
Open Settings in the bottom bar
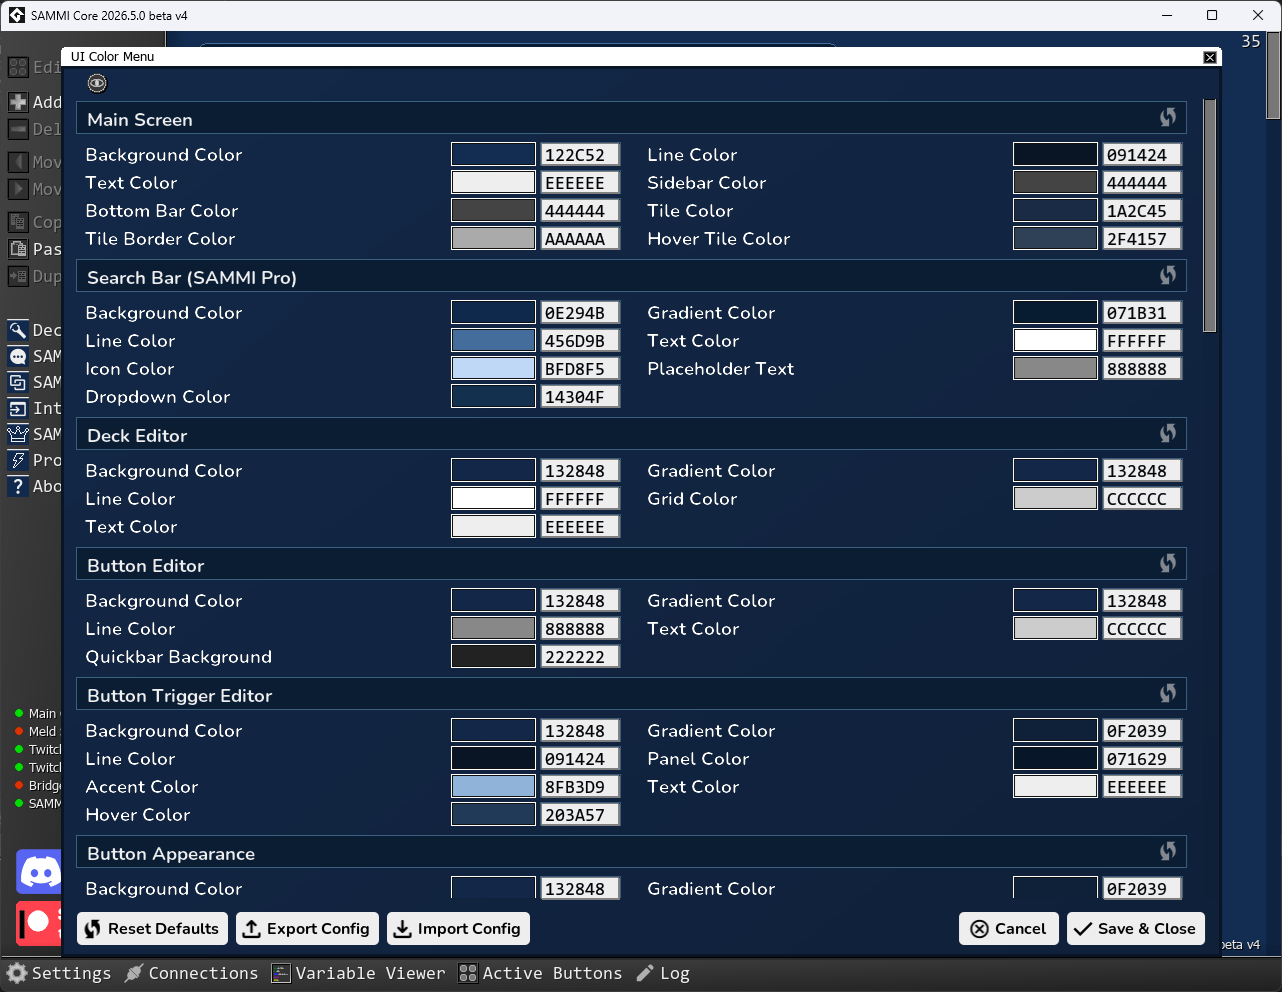(59, 973)
